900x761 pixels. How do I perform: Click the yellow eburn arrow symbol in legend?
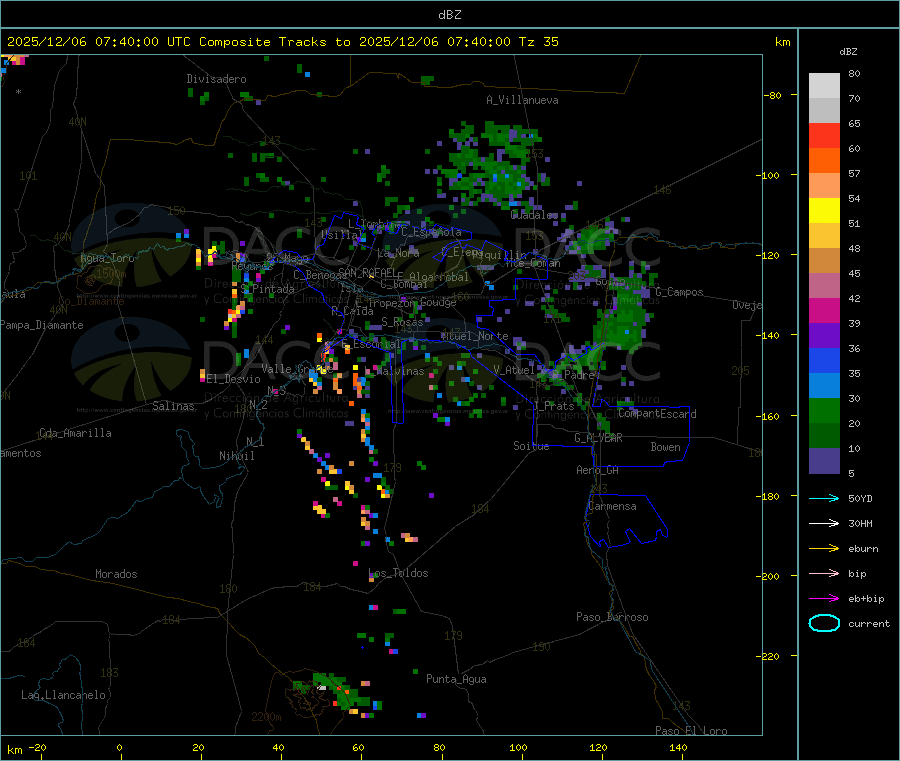click(824, 548)
